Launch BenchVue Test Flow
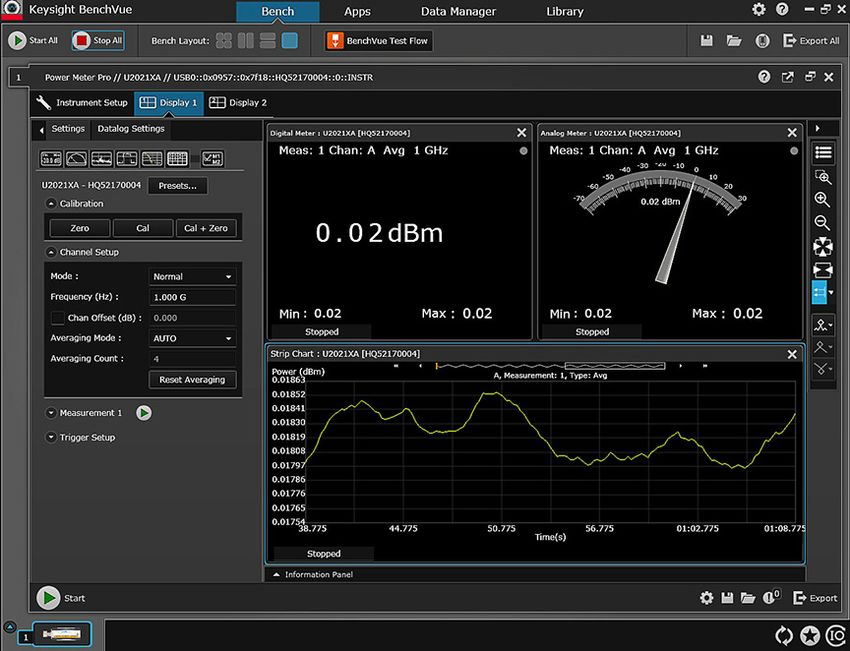 point(378,41)
